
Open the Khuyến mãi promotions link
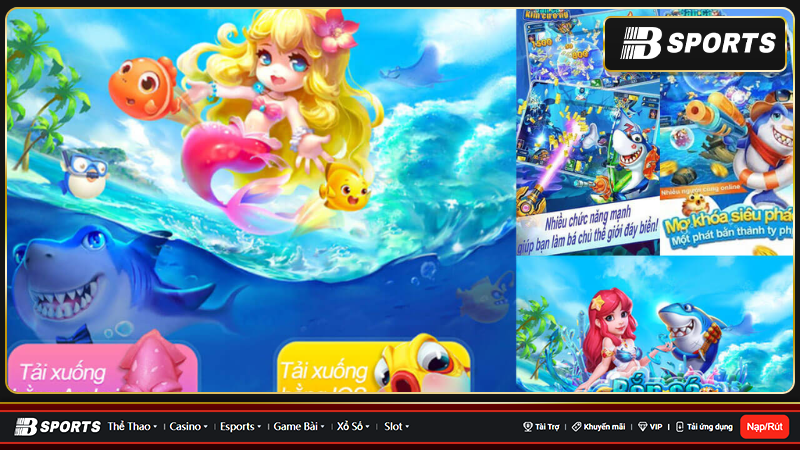tap(604, 427)
